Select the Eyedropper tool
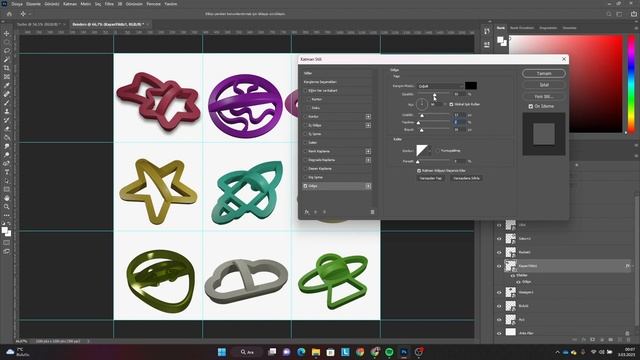This screenshot has width=640, height=360. click(x=7, y=85)
